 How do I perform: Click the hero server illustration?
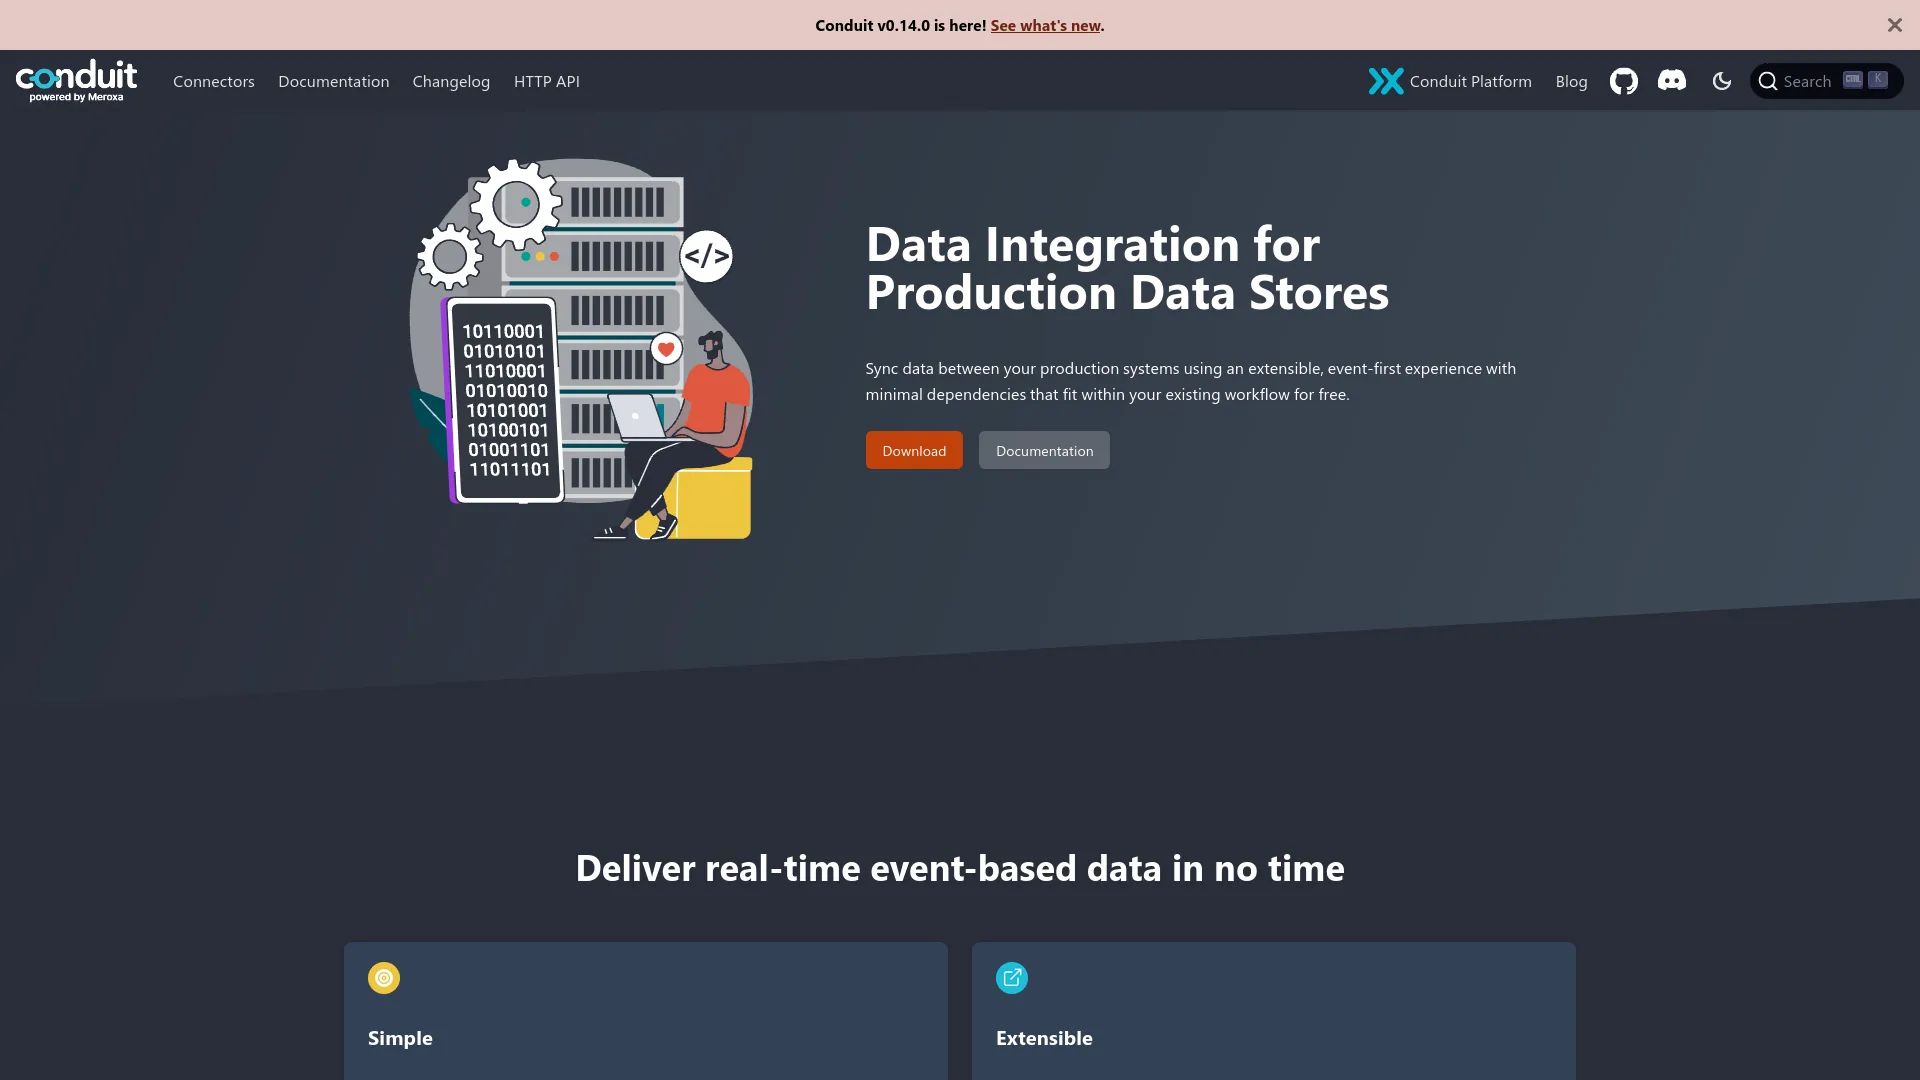(x=581, y=349)
